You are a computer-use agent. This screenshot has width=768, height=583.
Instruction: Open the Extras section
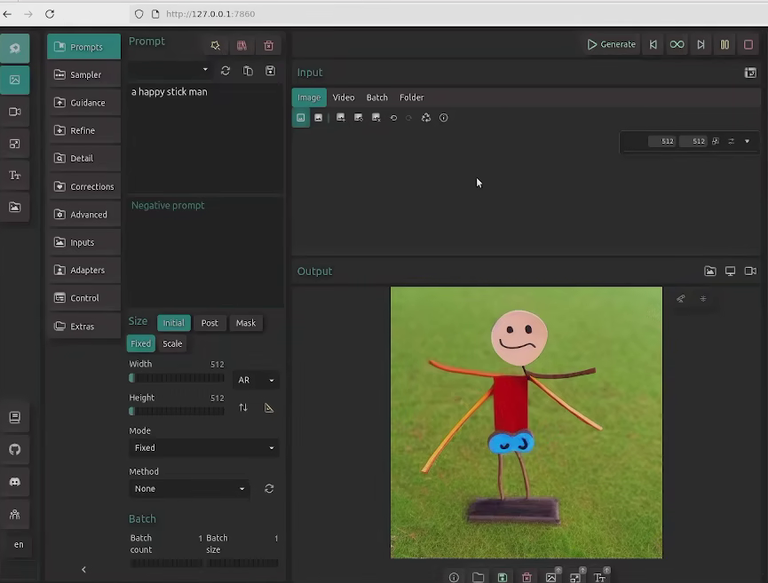point(84,326)
